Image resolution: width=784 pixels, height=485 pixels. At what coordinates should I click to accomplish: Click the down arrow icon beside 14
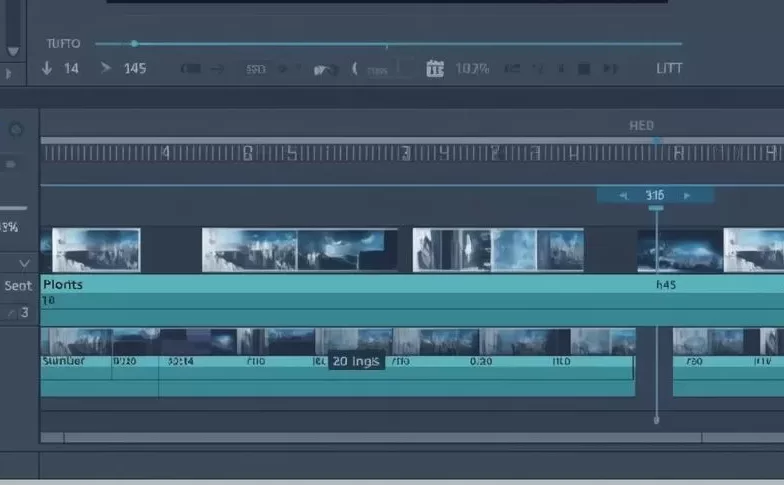46,69
